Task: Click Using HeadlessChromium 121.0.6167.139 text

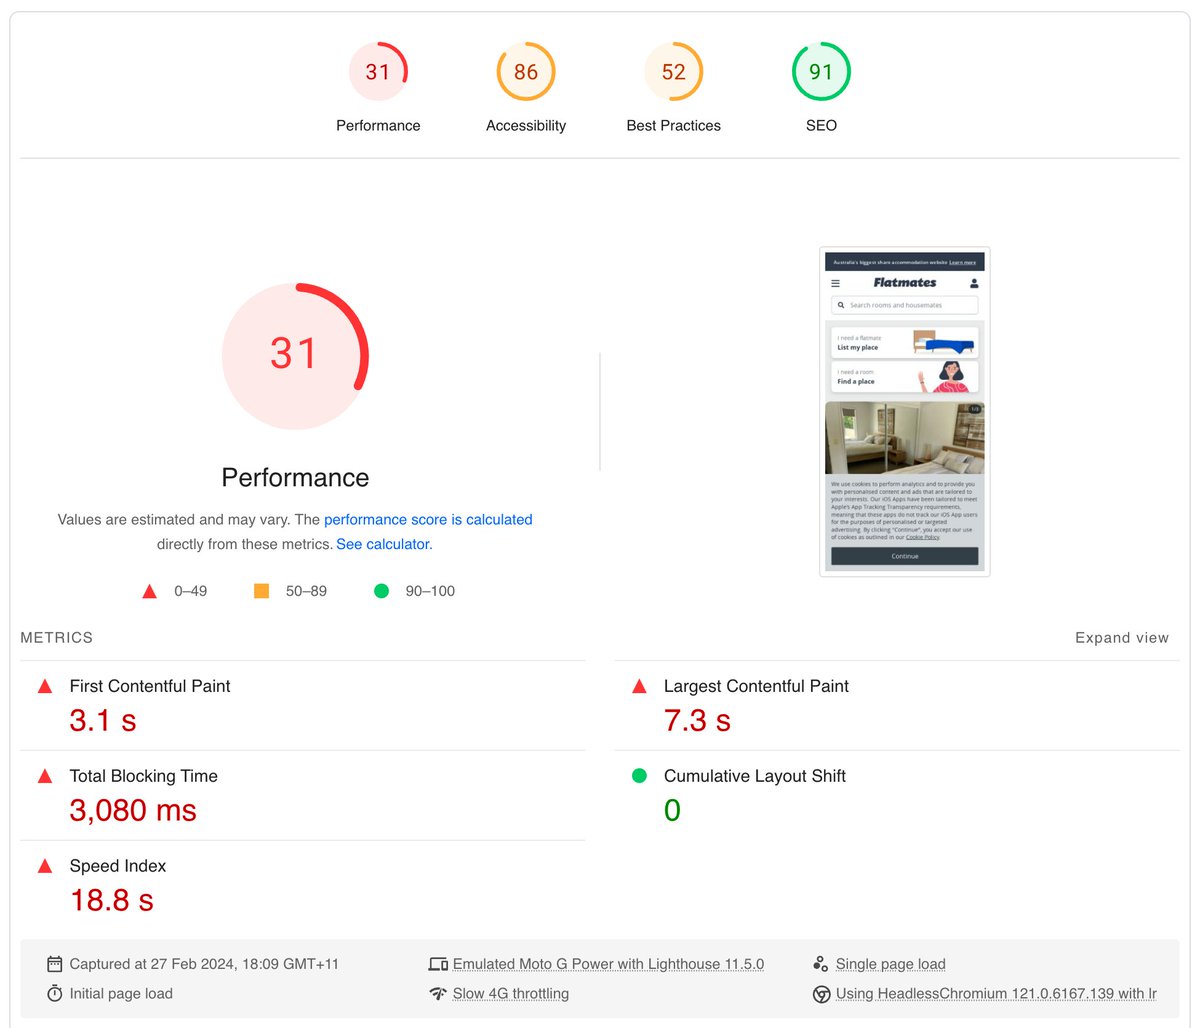Action: pos(996,994)
